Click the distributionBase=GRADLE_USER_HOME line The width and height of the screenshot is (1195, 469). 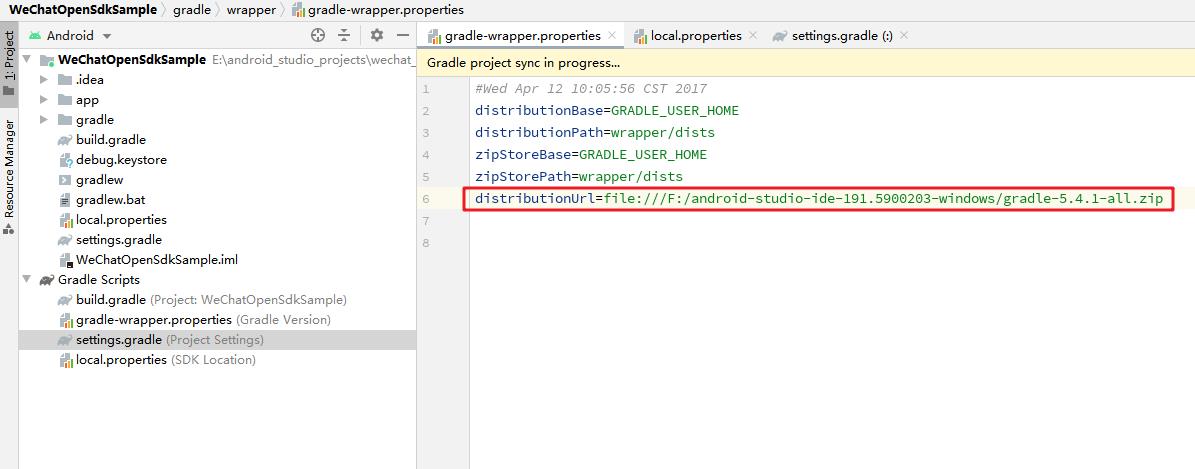point(607,111)
